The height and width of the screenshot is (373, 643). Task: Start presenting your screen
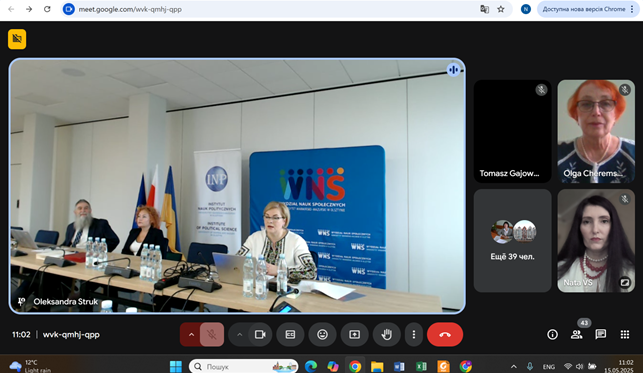[354, 334]
